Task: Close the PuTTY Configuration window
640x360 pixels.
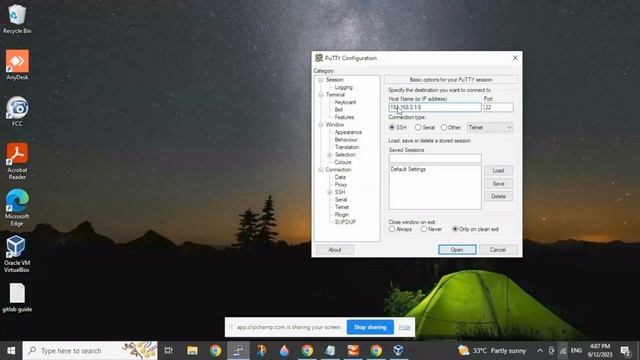Action: tap(515, 58)
